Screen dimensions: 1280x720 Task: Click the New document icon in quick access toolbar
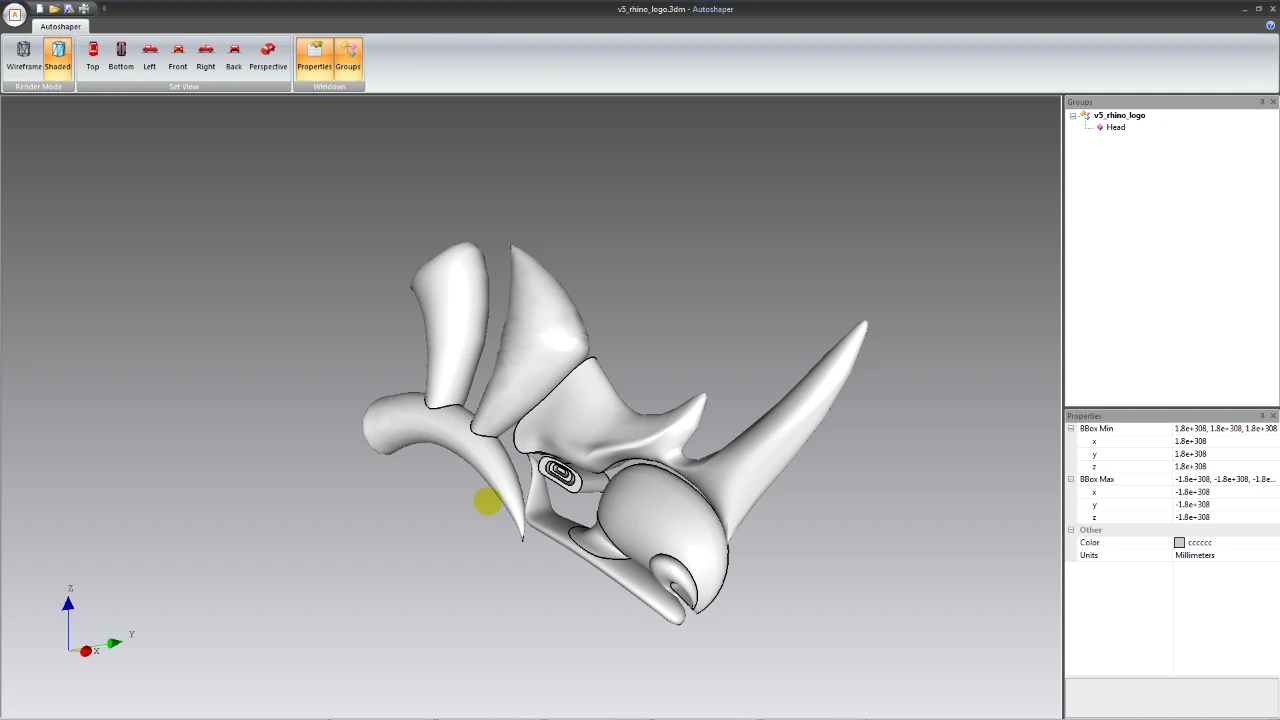click(40, 9)
